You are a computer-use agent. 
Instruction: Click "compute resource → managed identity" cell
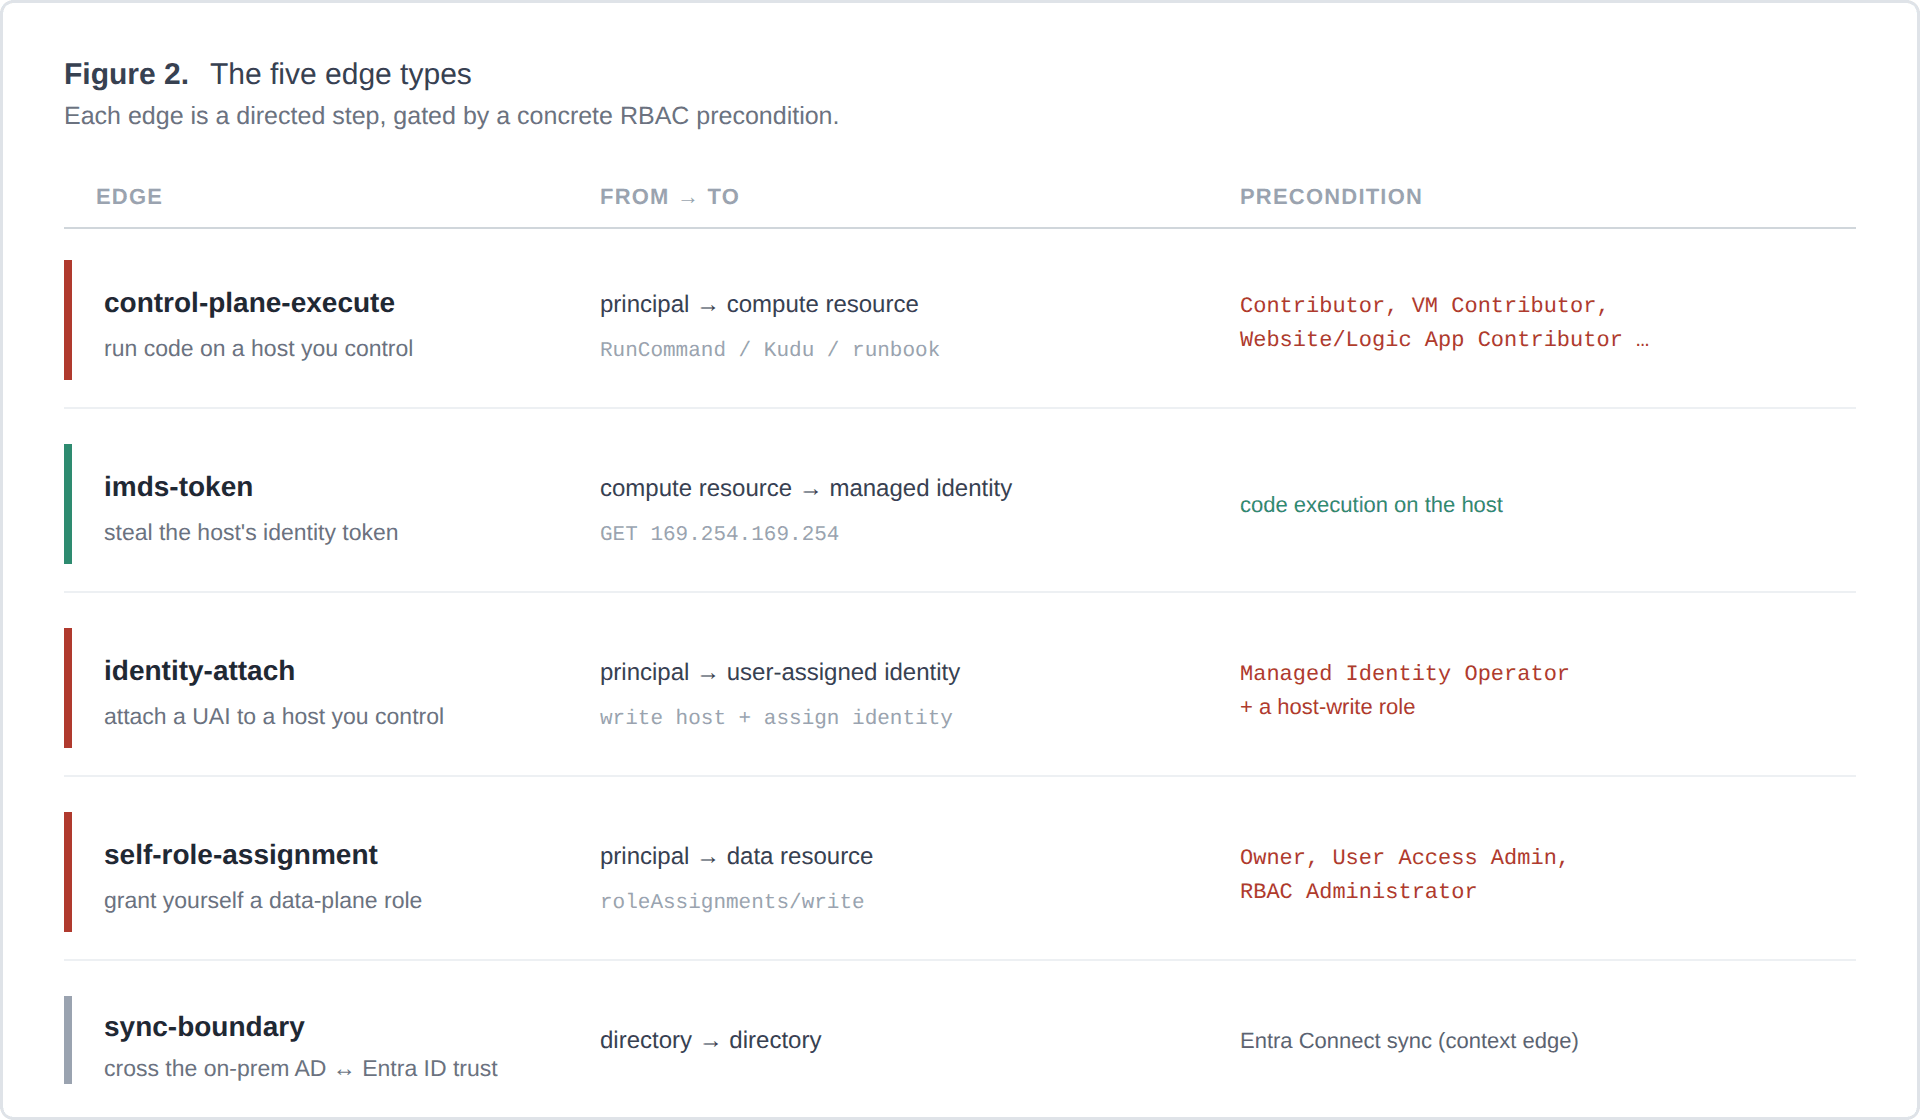tap(806, 489)
